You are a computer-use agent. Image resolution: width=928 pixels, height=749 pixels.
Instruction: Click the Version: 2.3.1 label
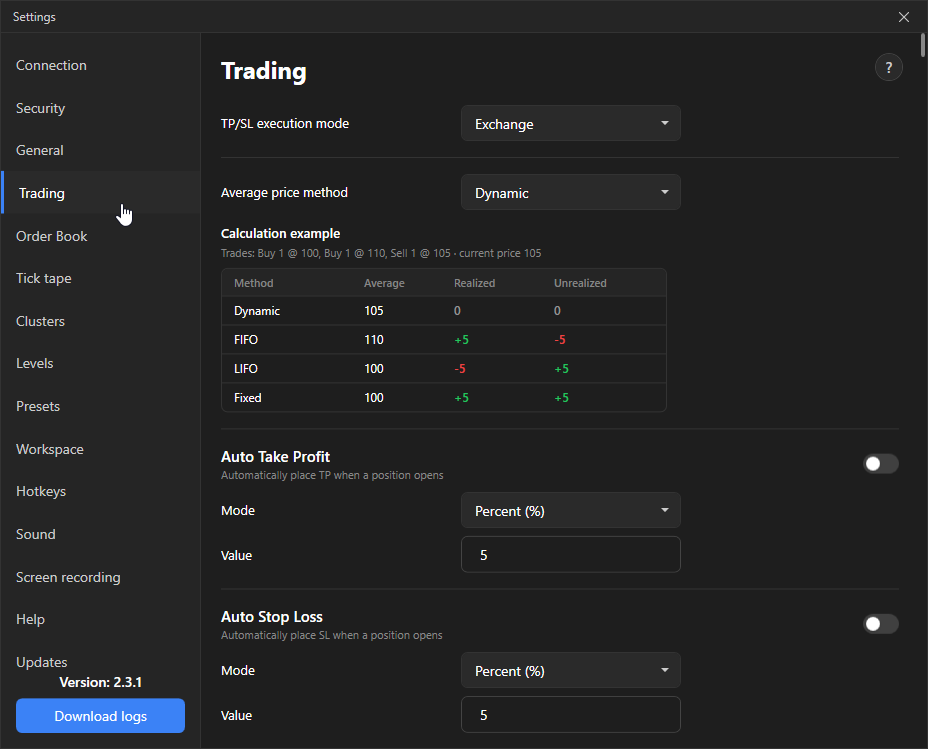(x=101, y=682)
